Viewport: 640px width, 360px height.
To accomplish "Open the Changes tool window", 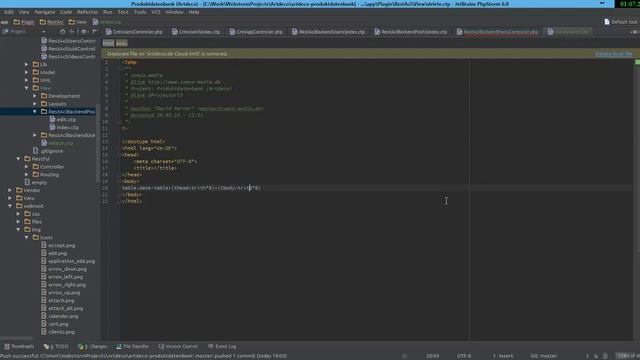I will coord(93,347).
